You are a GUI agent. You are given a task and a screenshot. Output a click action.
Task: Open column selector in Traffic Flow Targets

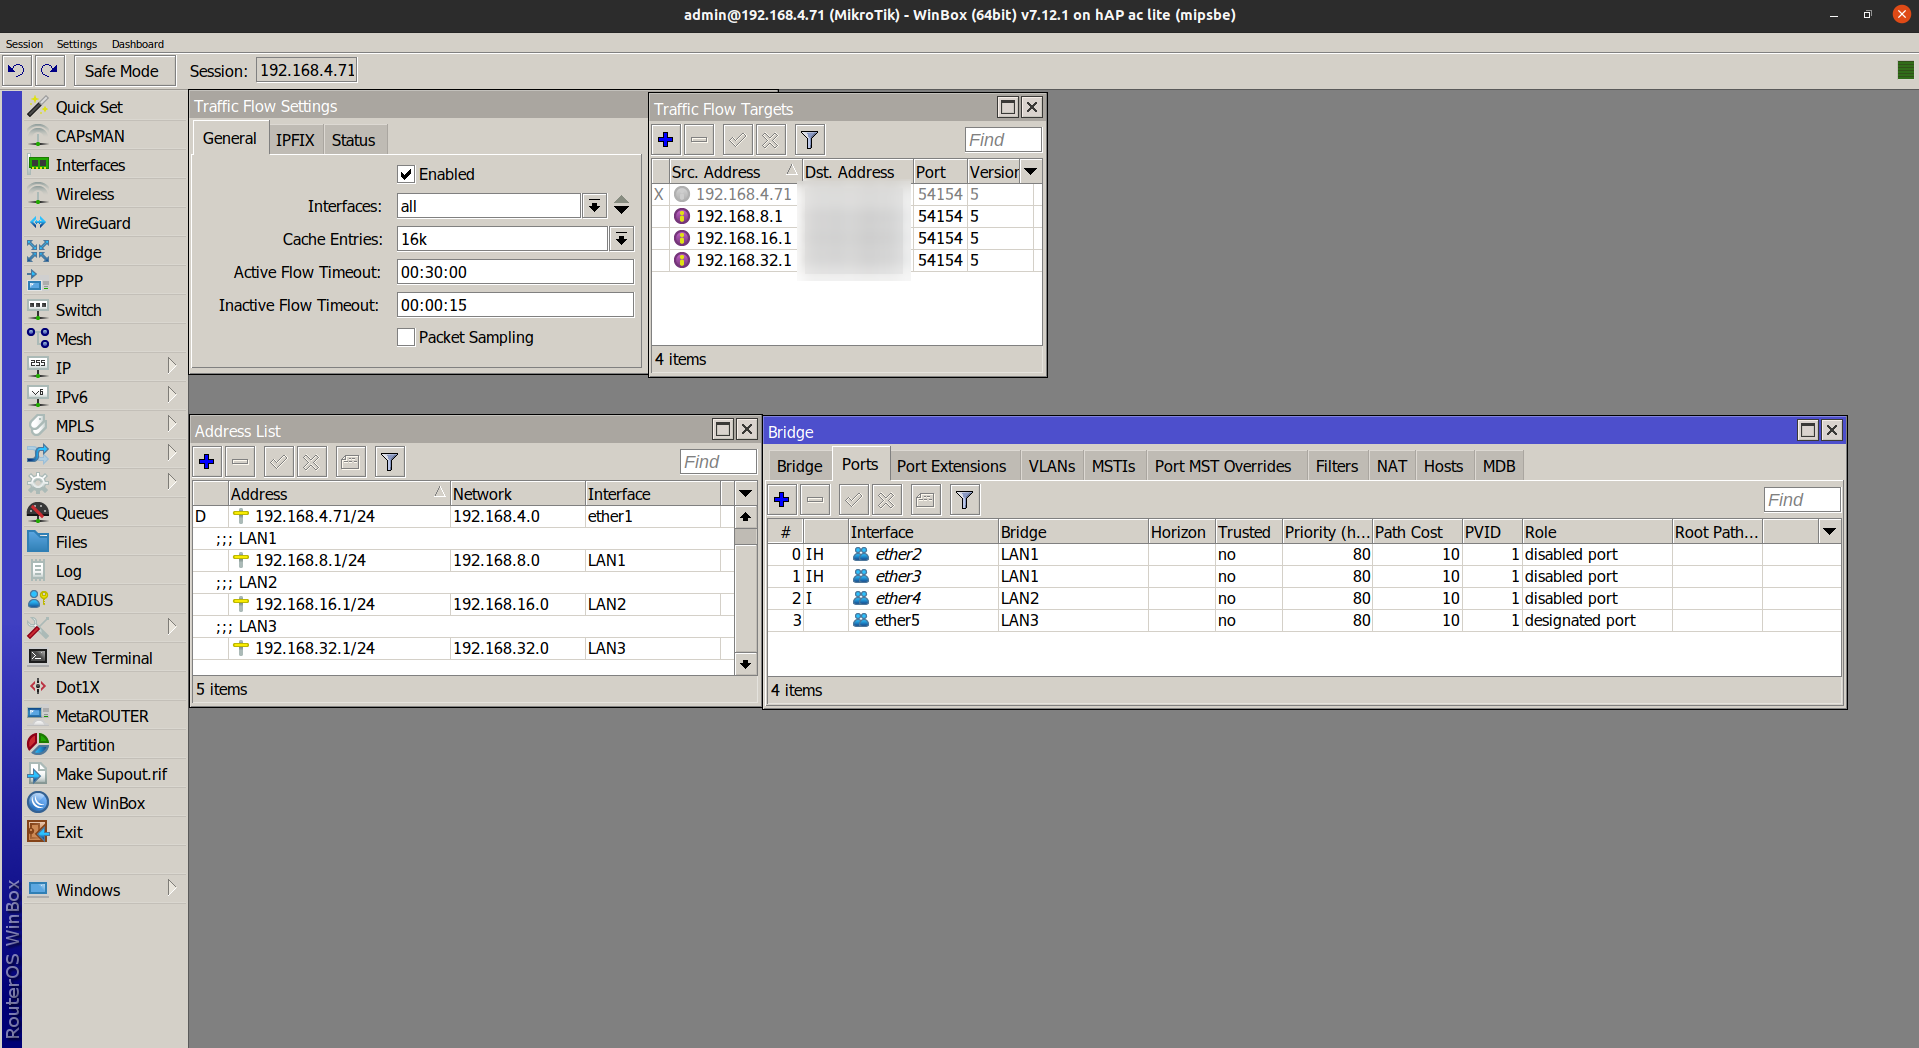pyautogui.click(x=1030, y=172)
